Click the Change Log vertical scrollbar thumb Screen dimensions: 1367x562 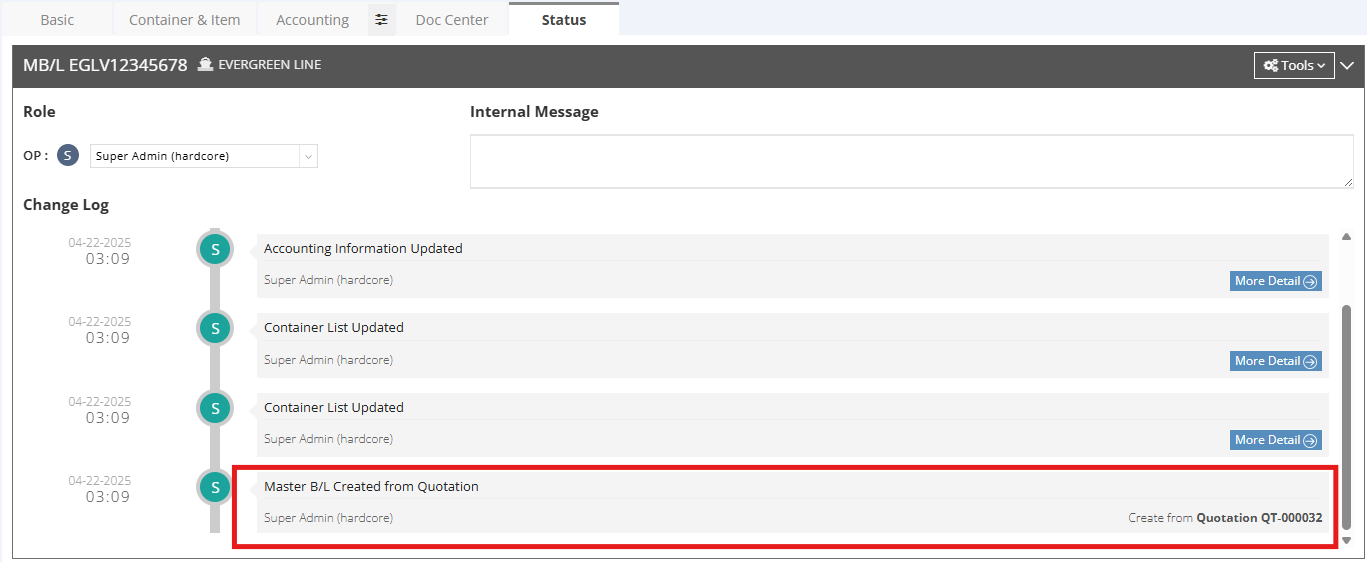1346,415
